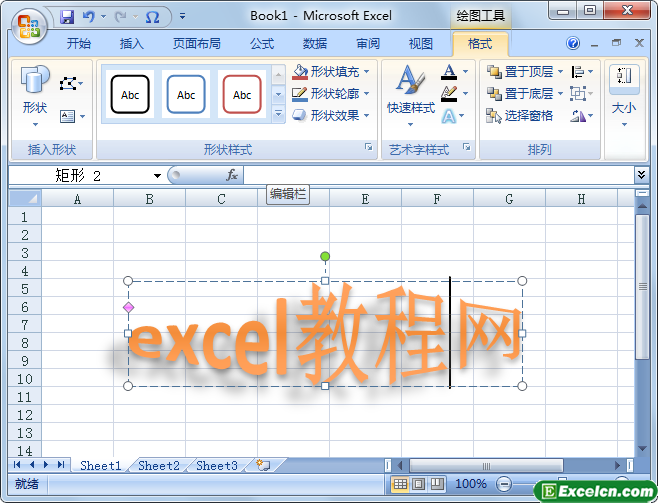Viewport: 658px width, 503px height.
Task: Open the 大小 size group
Action: click(624, 96)
